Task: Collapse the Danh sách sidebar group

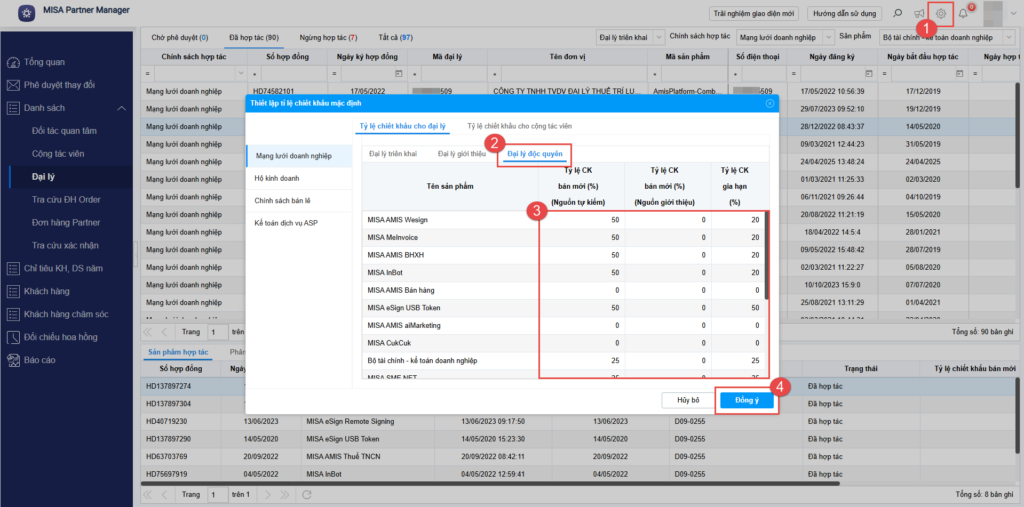Action: tap(121, 108)
